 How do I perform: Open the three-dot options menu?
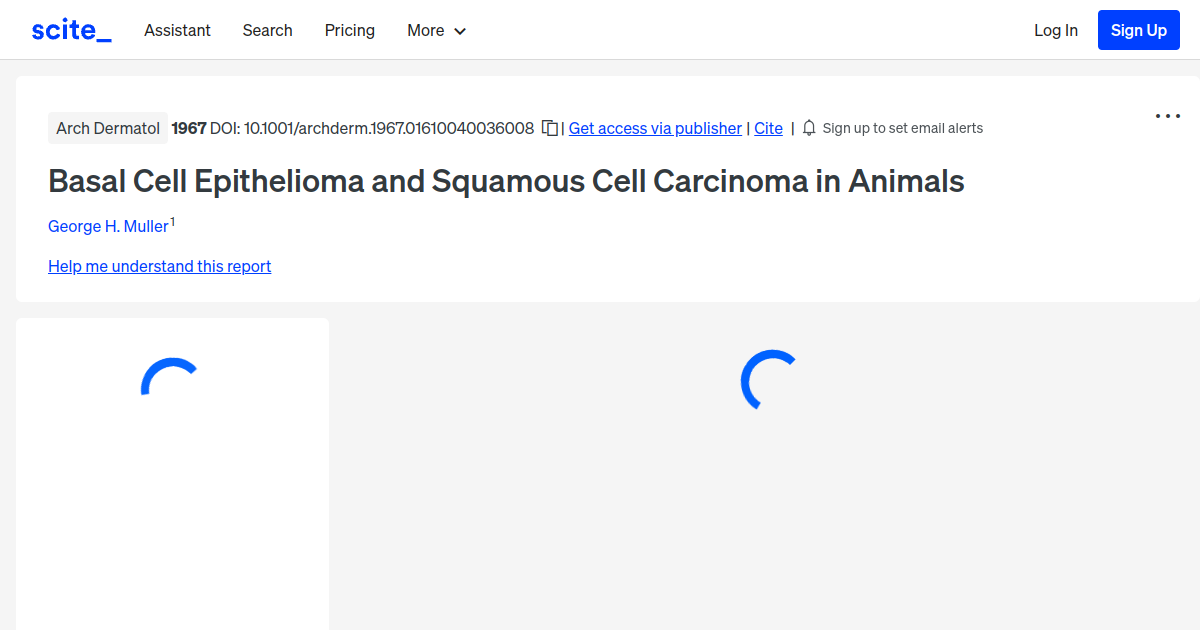tap(1167, 116)
